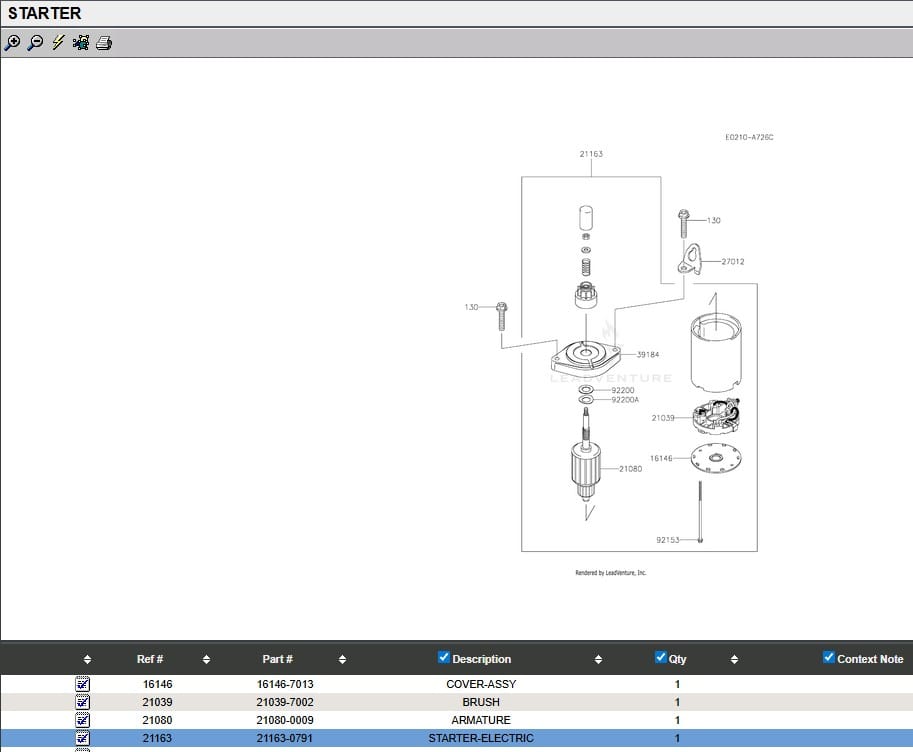Image resolution: width=913 pixels, height=752 pixels.
Task: Click sort arrows left of Ref # header
Action: point(87,660)
